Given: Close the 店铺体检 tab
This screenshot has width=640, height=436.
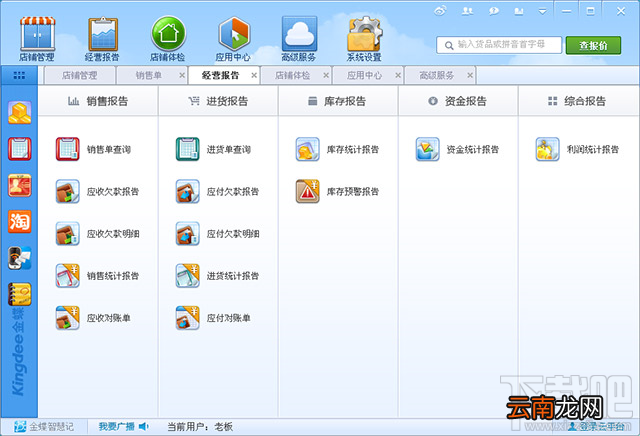Looking at the screenshot, I should (326, 76).
